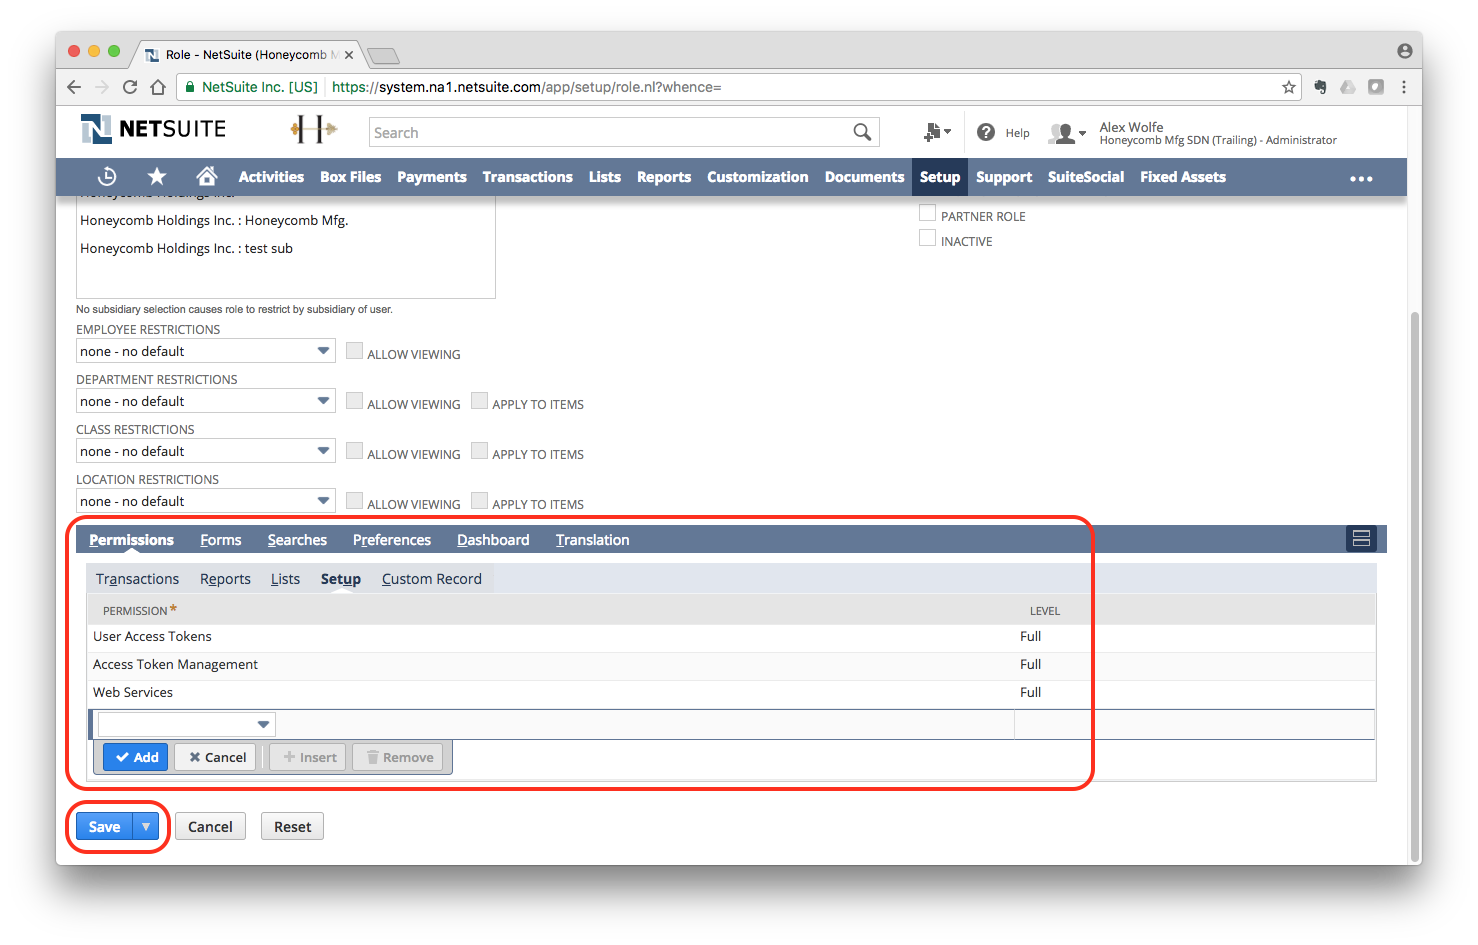Switch to the Dashboard tab

(x=493, y=540)
